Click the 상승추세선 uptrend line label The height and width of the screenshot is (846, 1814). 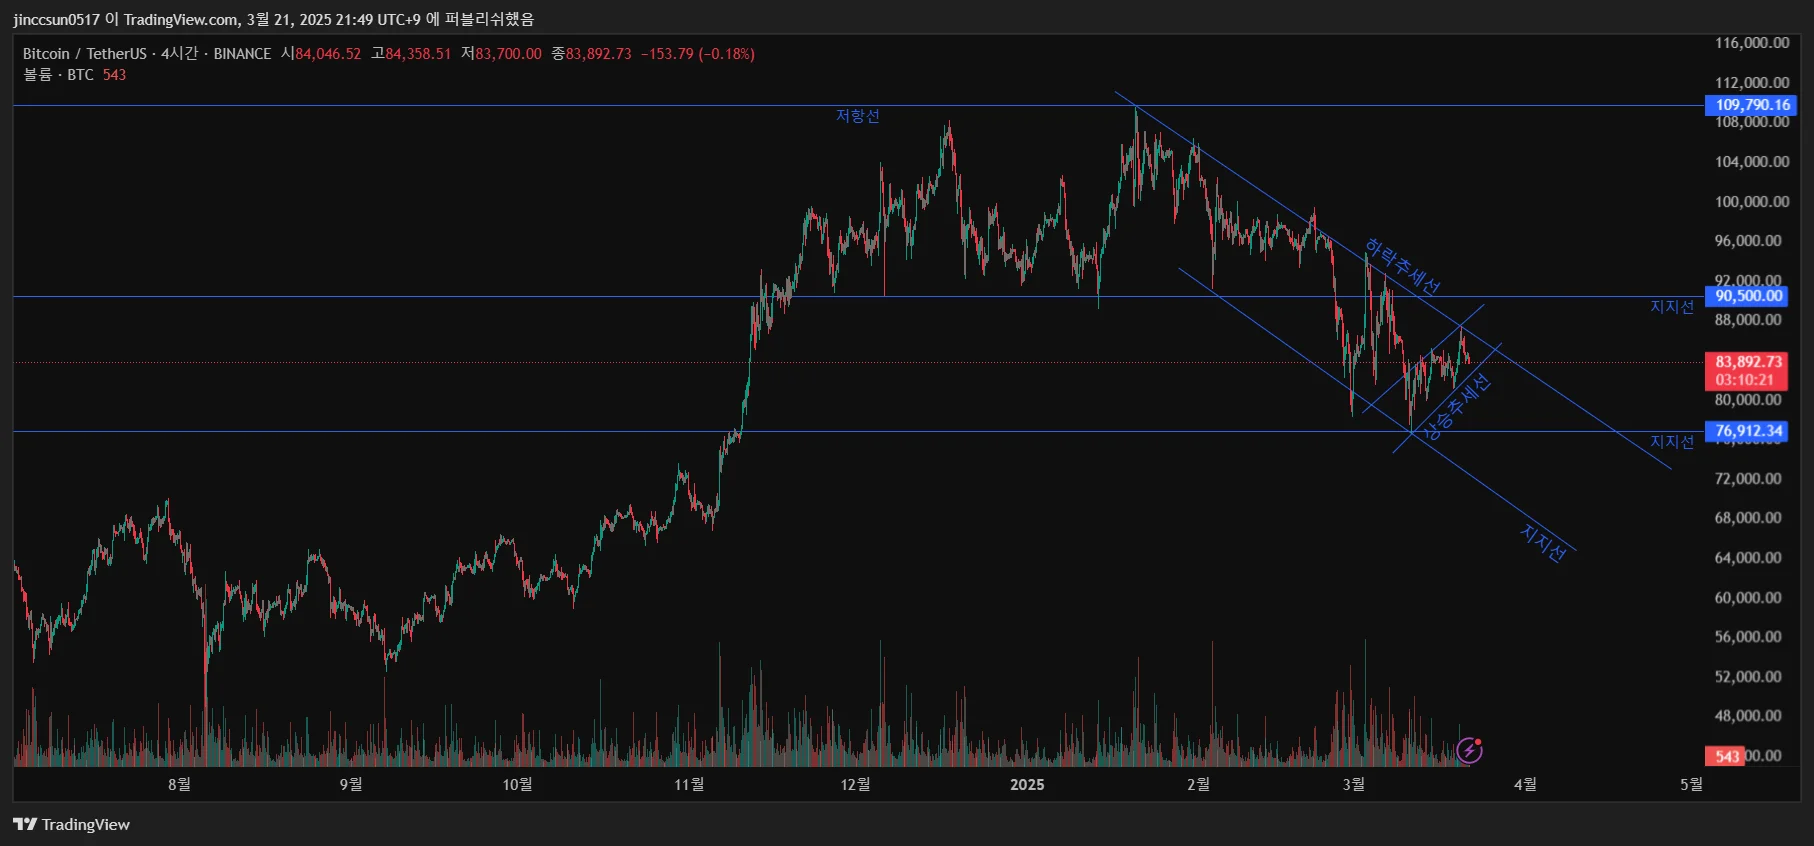tap(1457, 407)
